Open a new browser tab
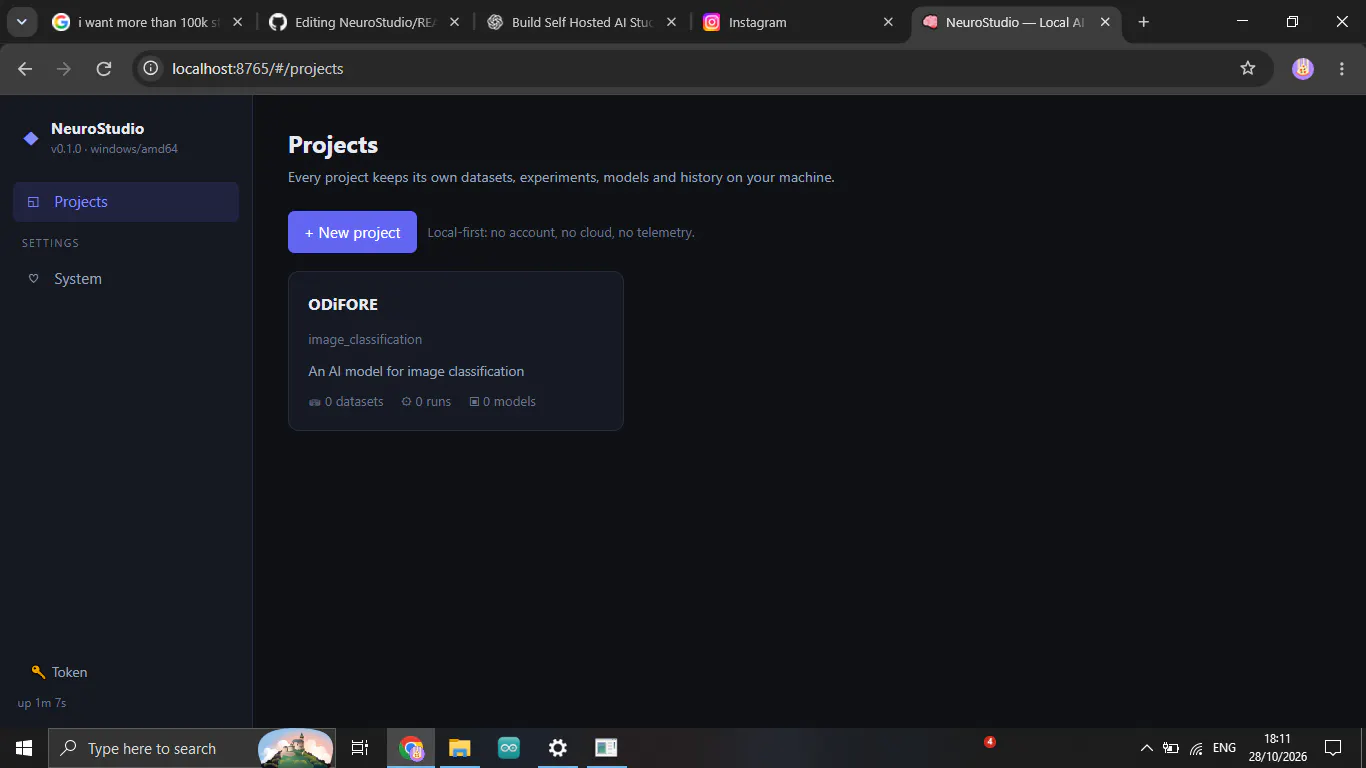This screenshot has height=768, width=1366. [1144, 22]
